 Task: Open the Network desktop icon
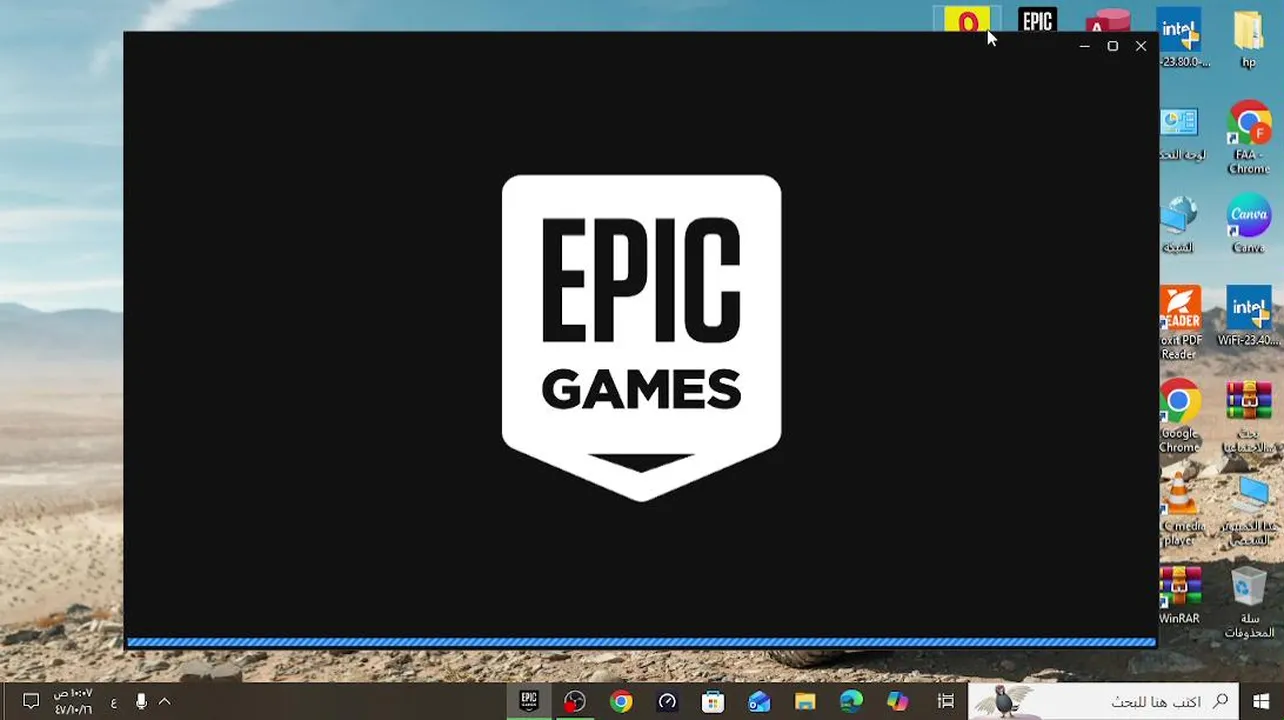pos(1180,224)
